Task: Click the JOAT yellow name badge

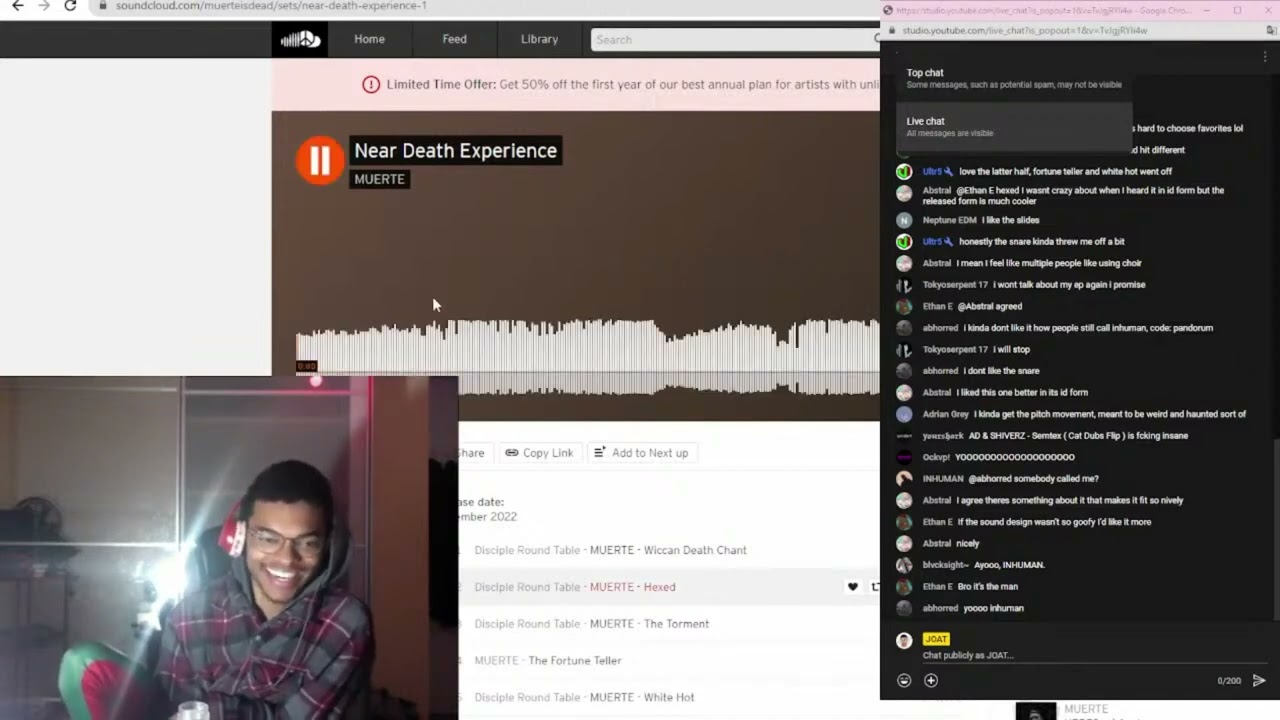Action: click(x=936, y=639)
